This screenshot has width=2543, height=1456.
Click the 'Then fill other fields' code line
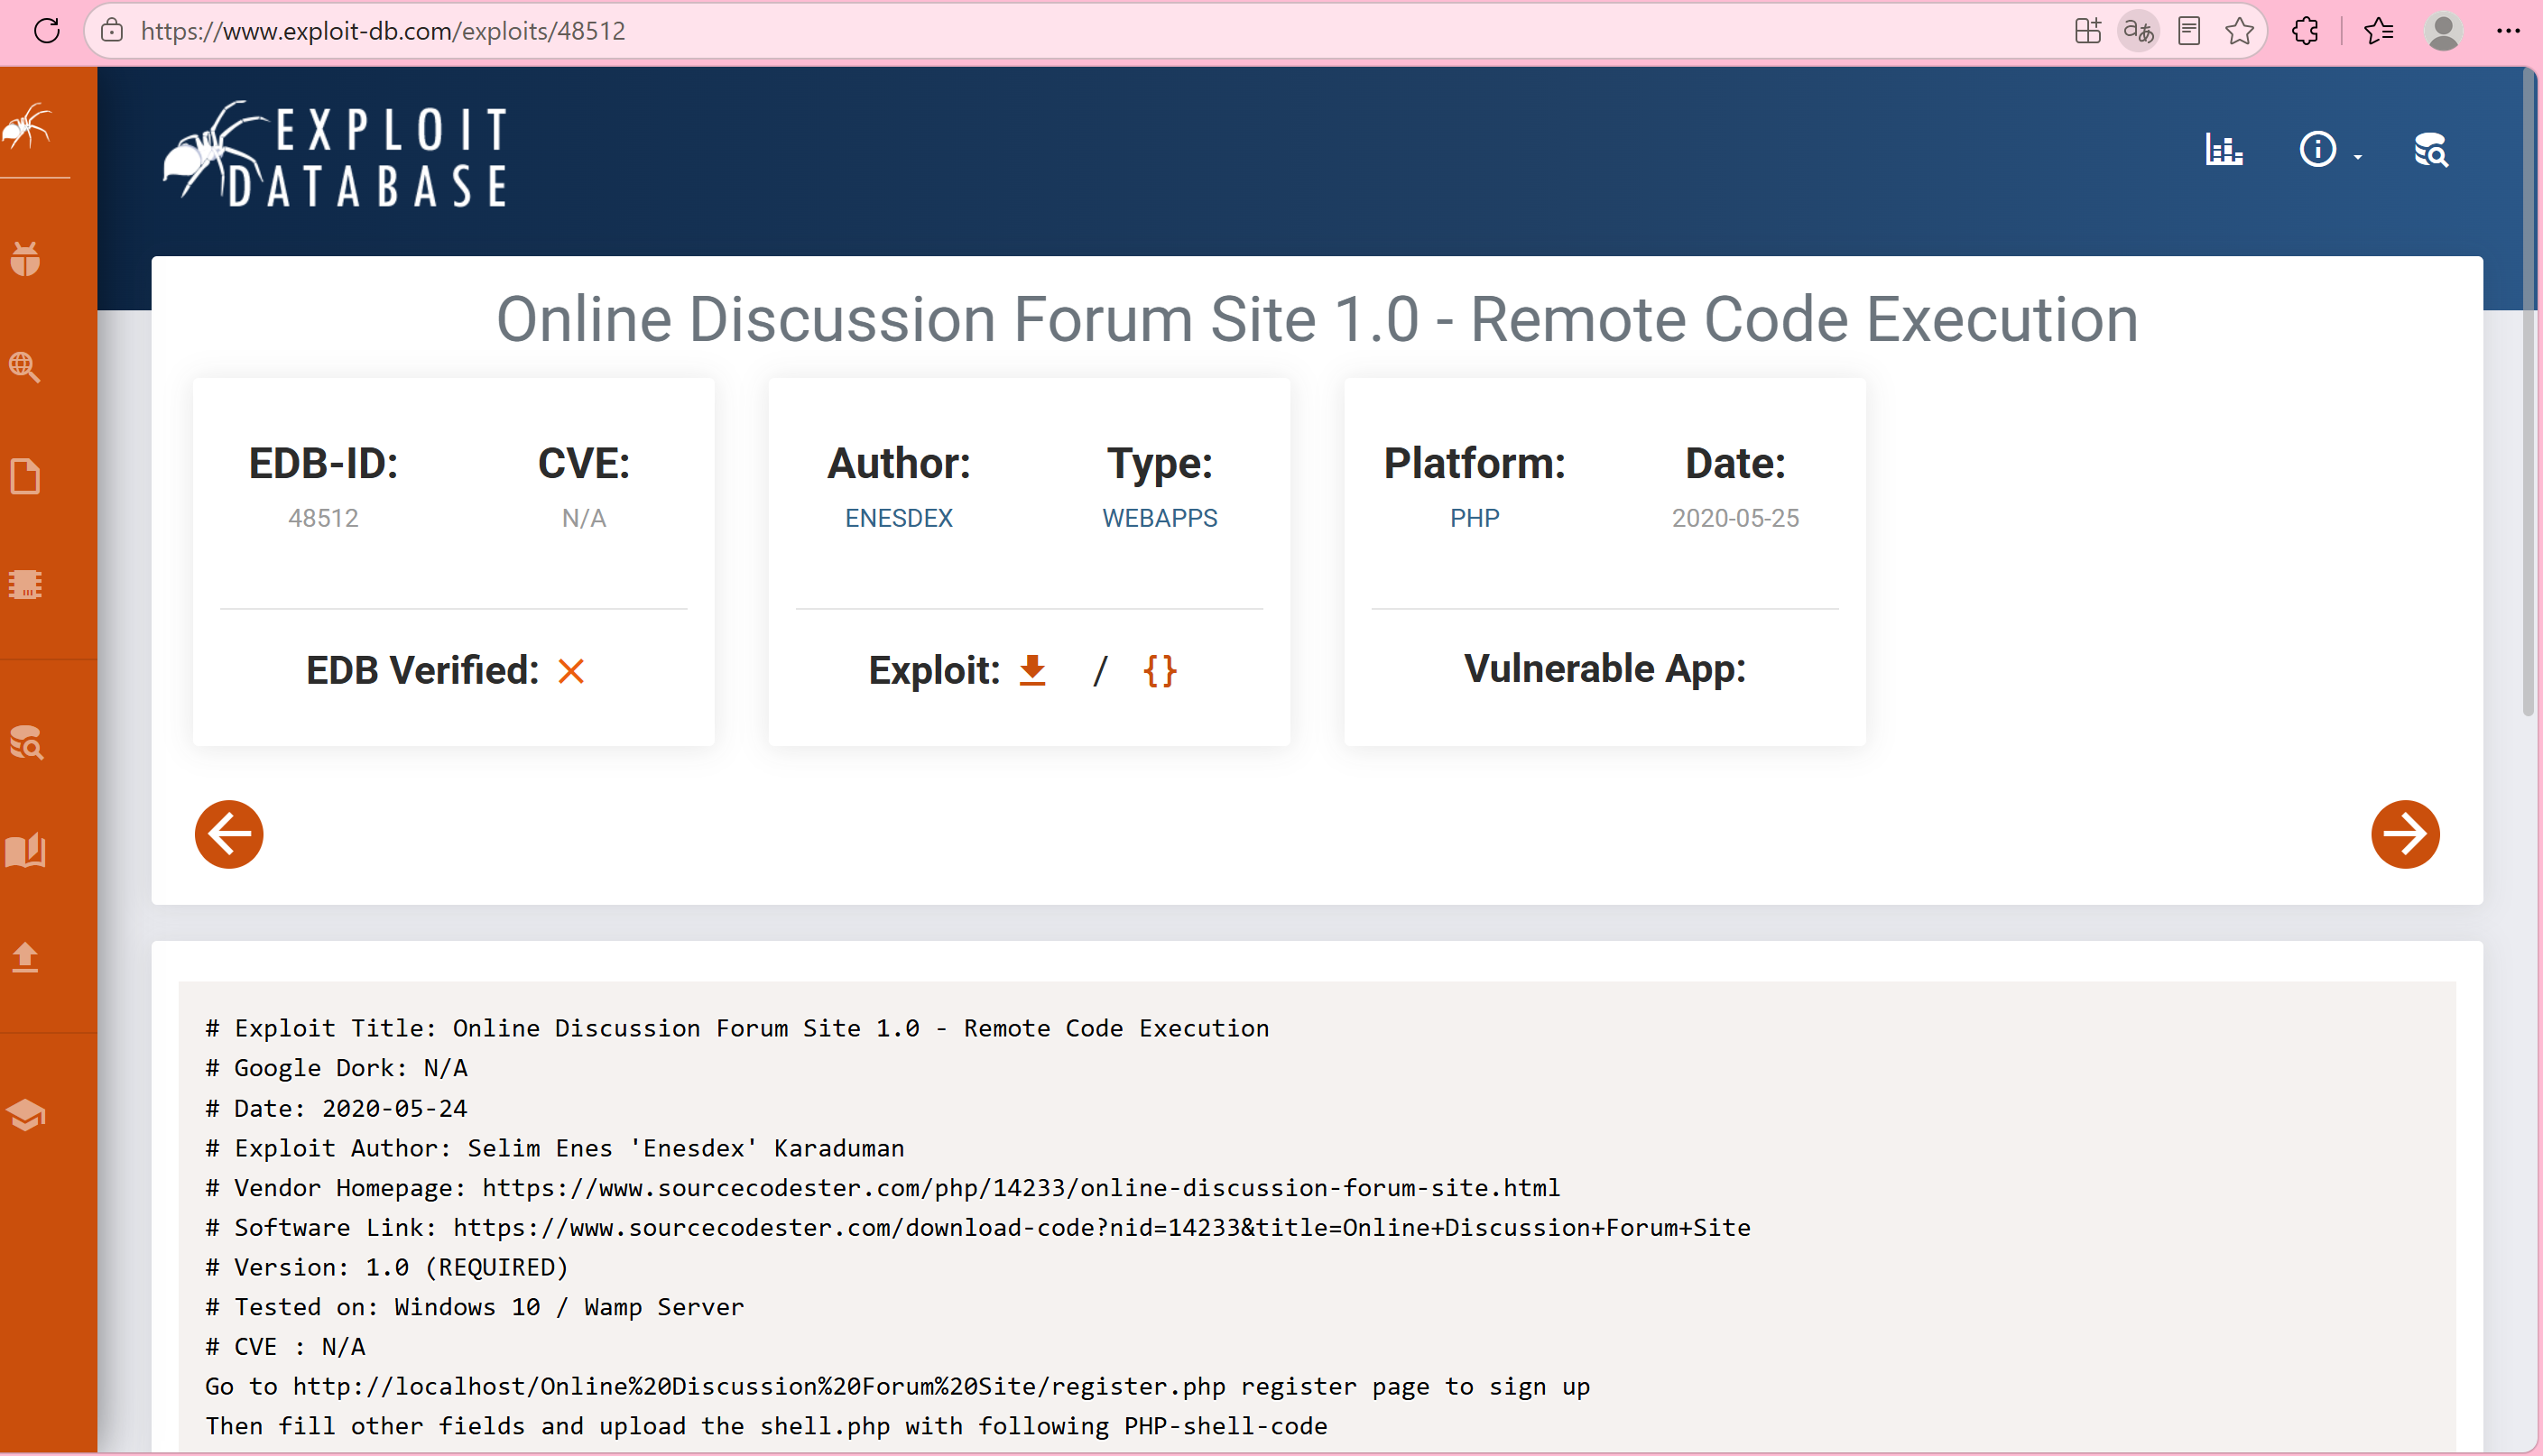(767, 1426)
